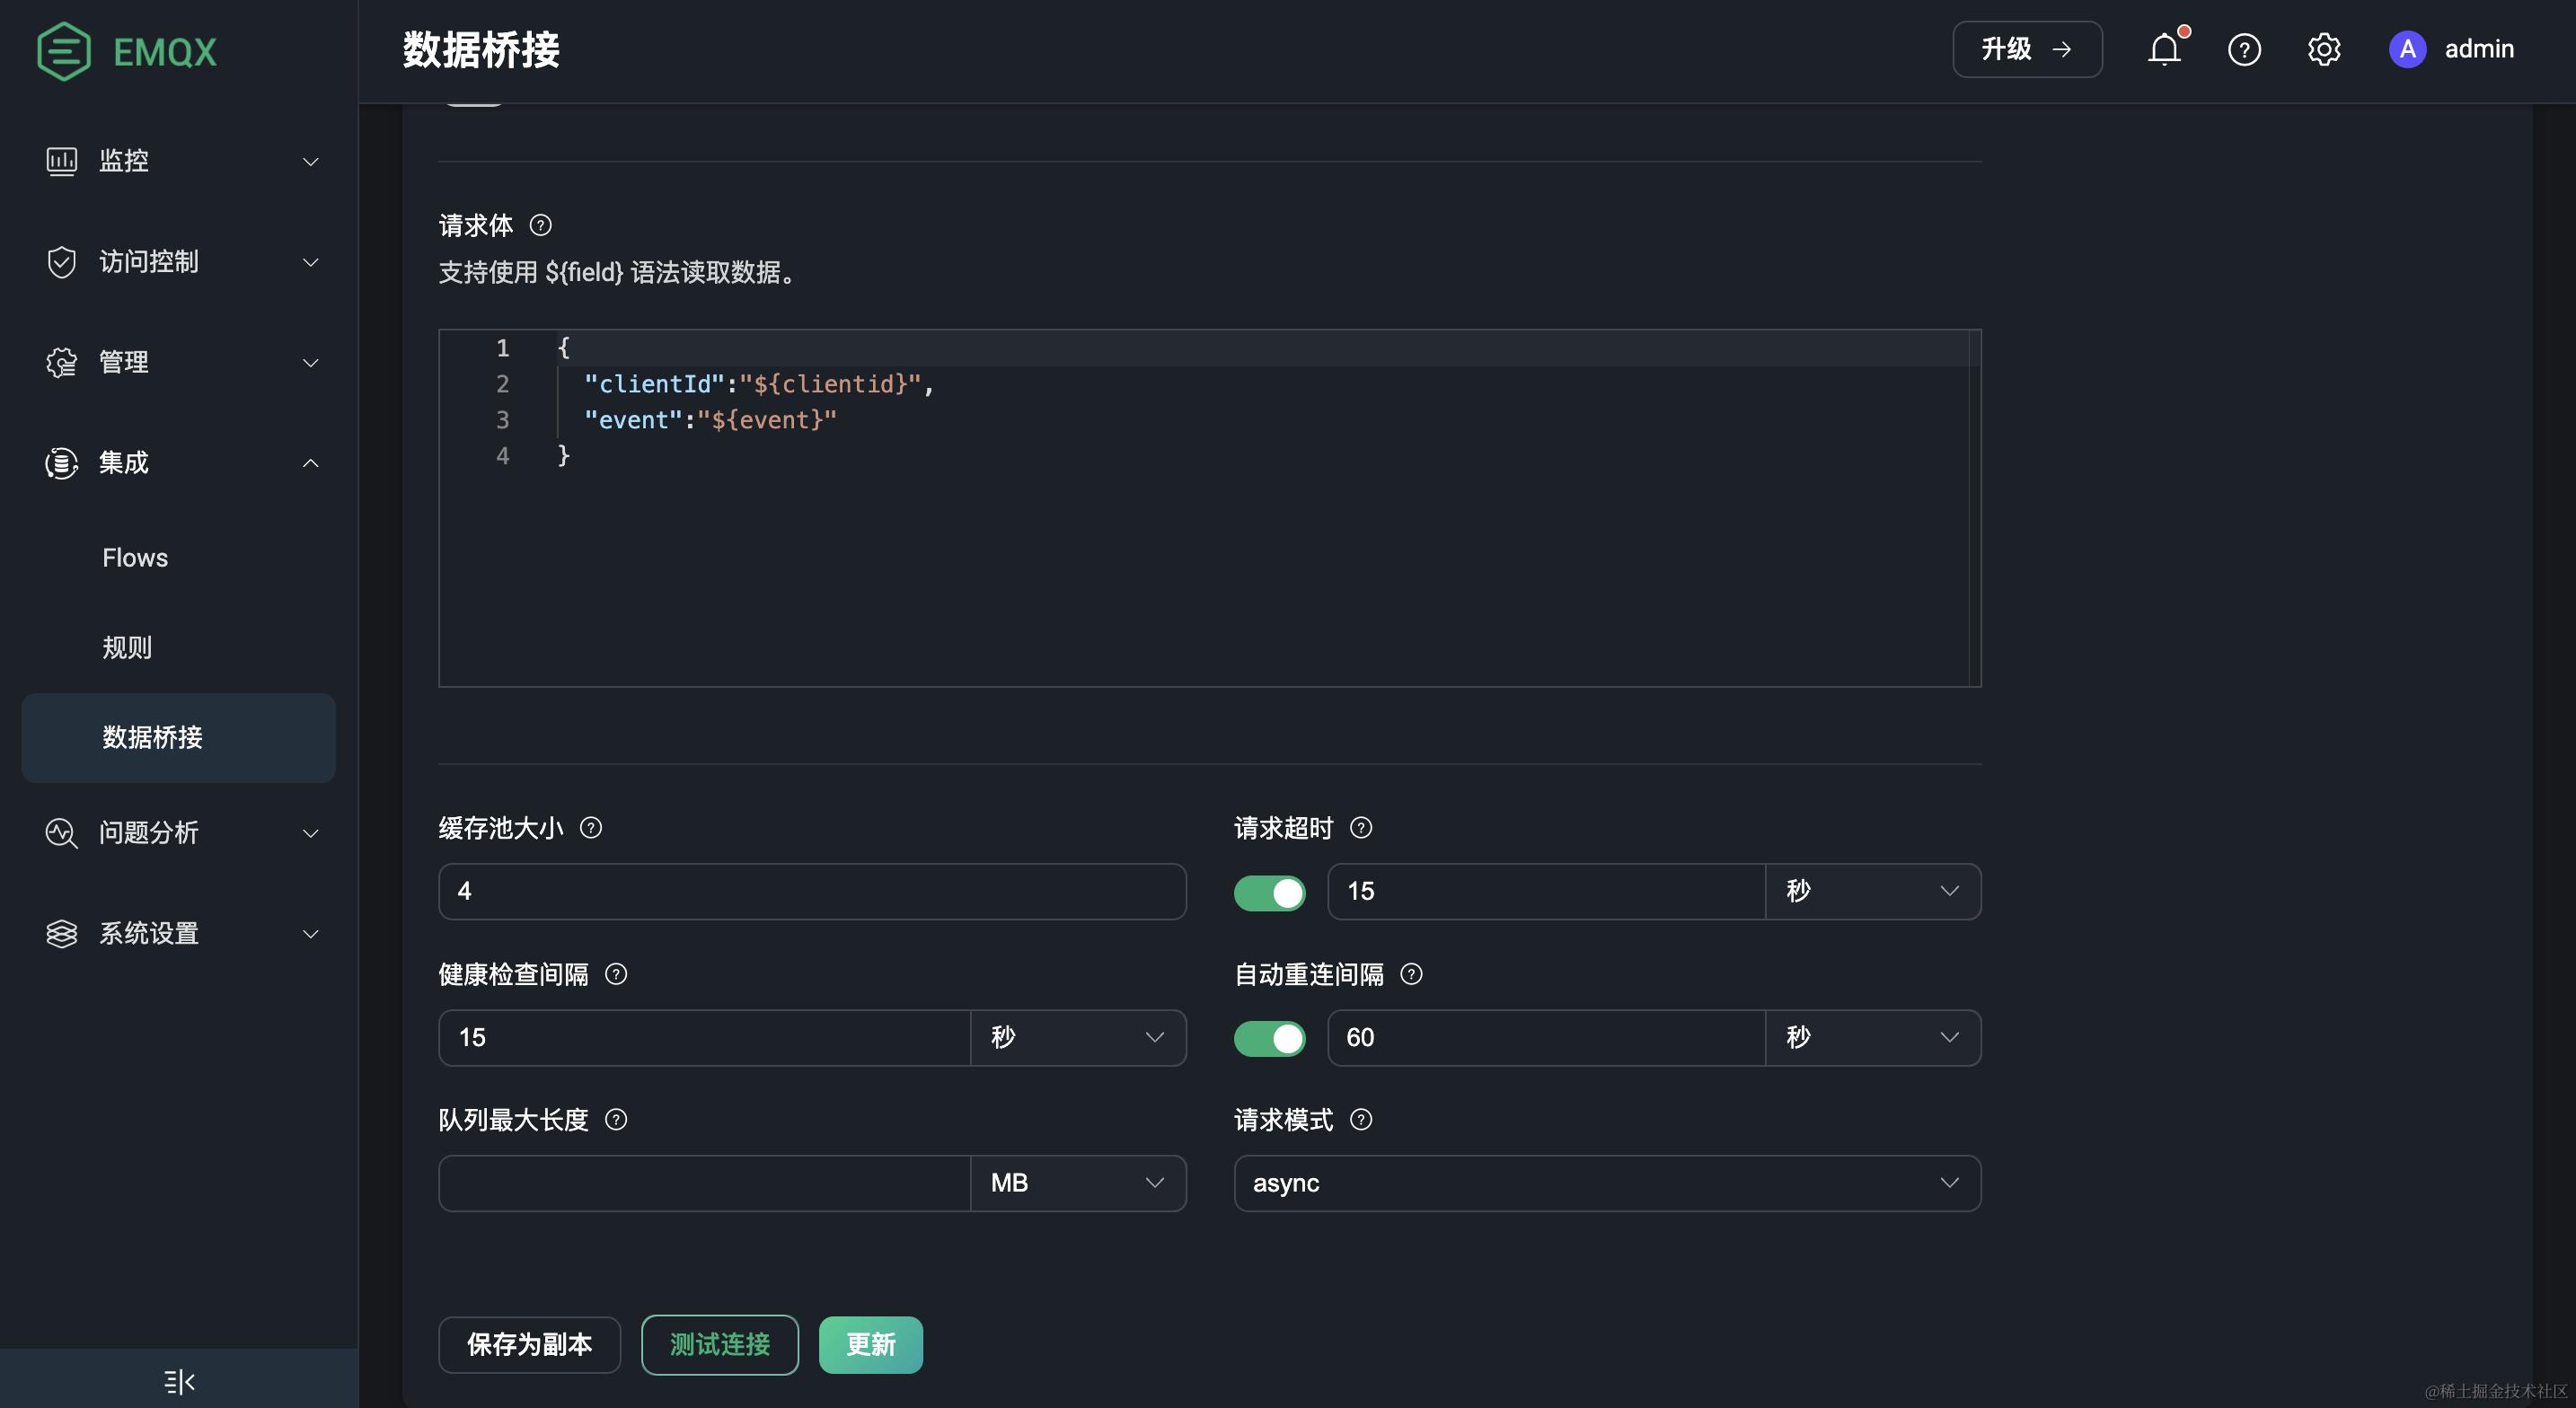The width and height of the screenshot is (2576, 1408).
Task: Open the help question-mark icon in header
Action: [x=2244, y=49]
